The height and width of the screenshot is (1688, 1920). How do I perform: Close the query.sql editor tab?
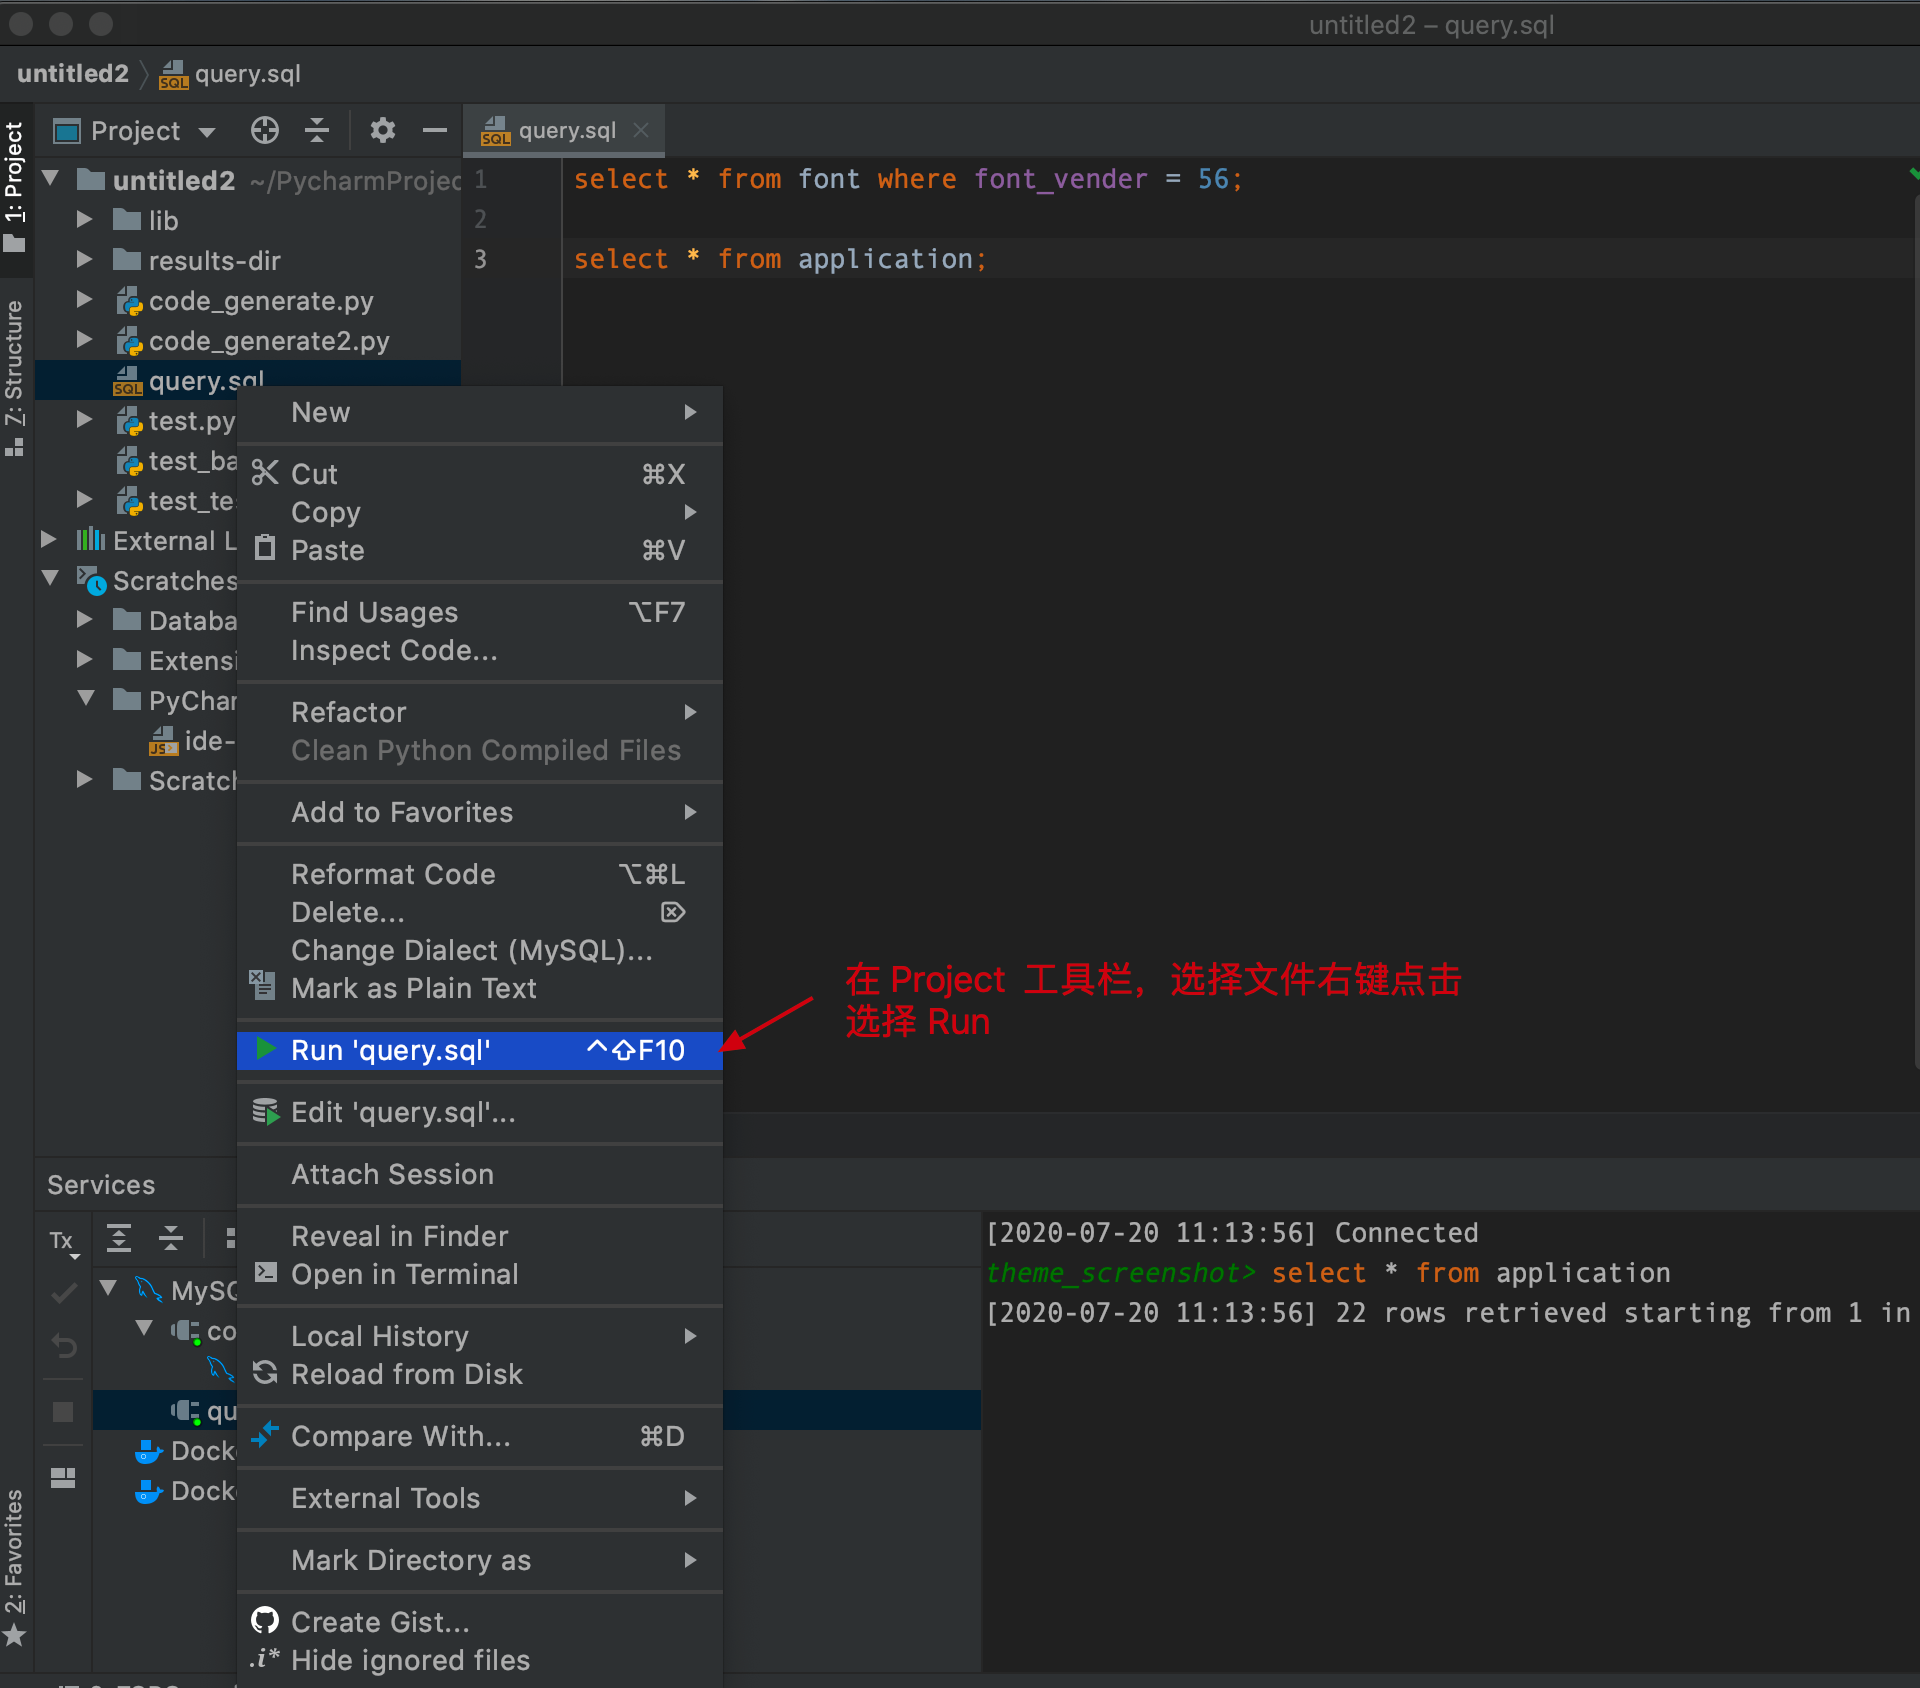[x=641, y=130]
